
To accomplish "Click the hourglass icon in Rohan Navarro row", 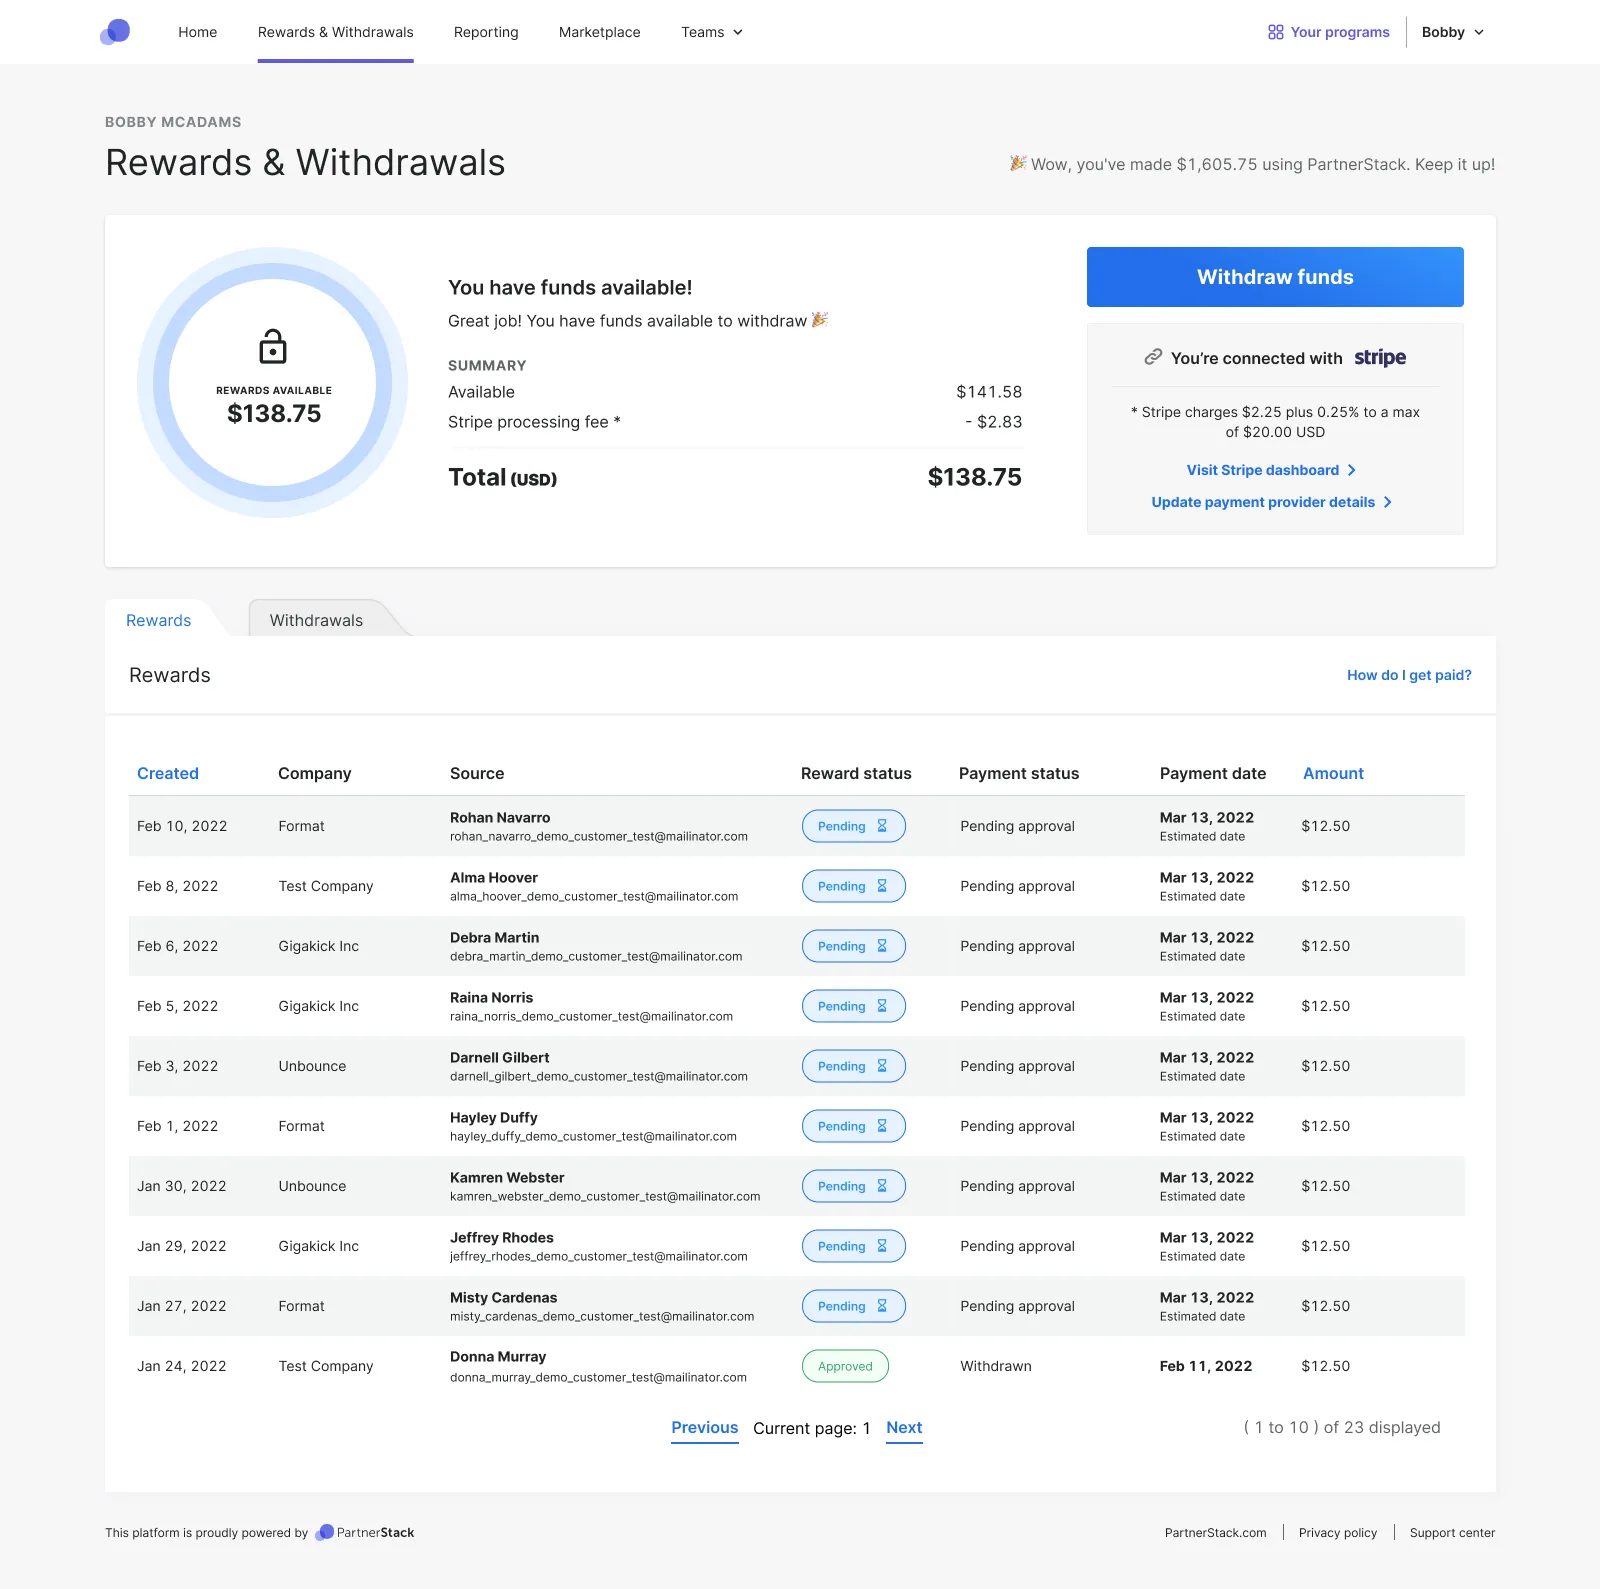I will coord(882,826).
